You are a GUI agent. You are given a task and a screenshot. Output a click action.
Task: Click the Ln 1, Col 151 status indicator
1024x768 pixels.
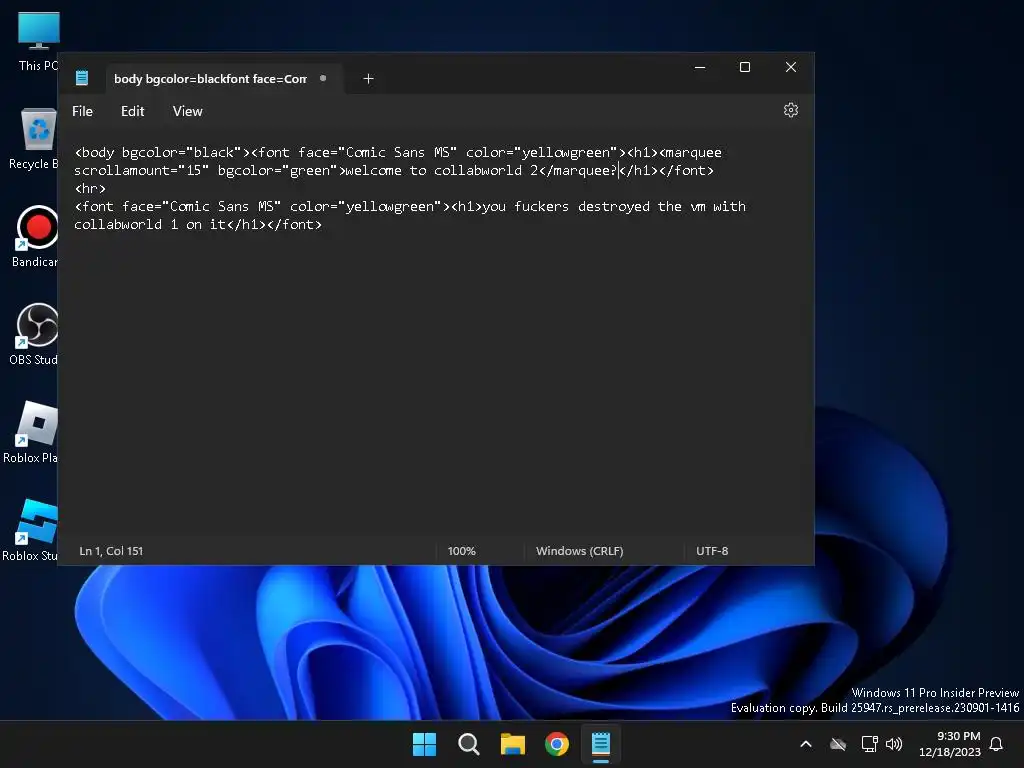point(111,551)
